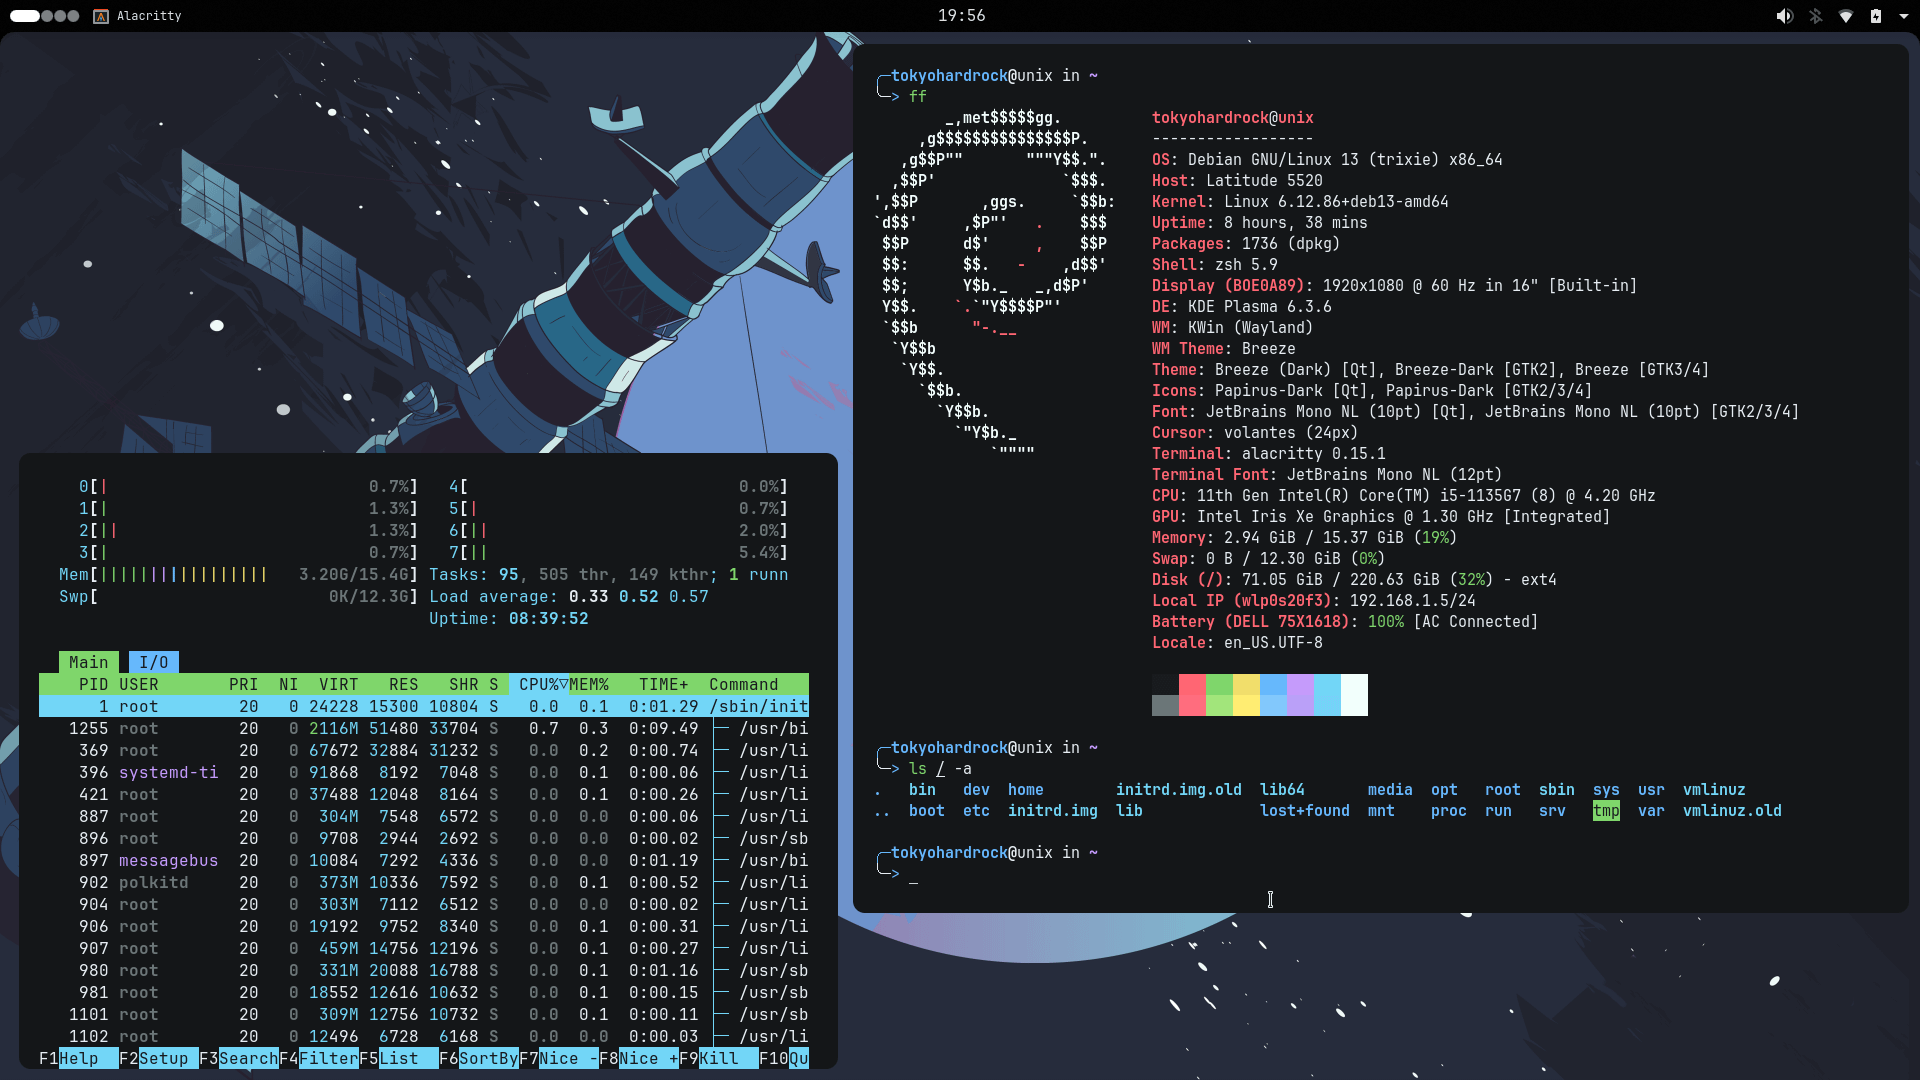Image resolution: width=1920 pixels, height=1080 pixels.
Task: Open the system tray dropdown arrow
Action: 1903,16
